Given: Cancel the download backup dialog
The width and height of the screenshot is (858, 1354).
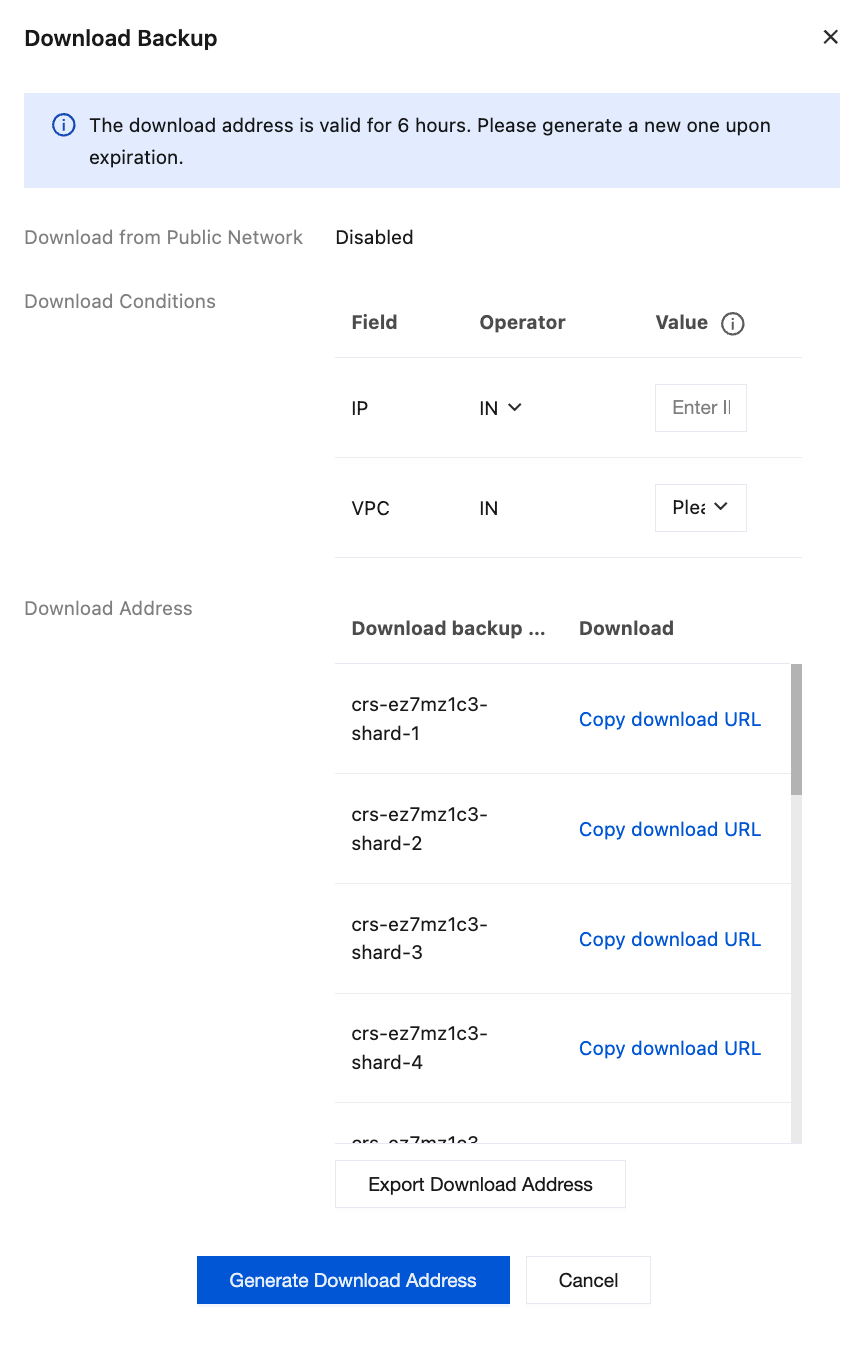Looking at the screenshot, I should click(588, 1281).
